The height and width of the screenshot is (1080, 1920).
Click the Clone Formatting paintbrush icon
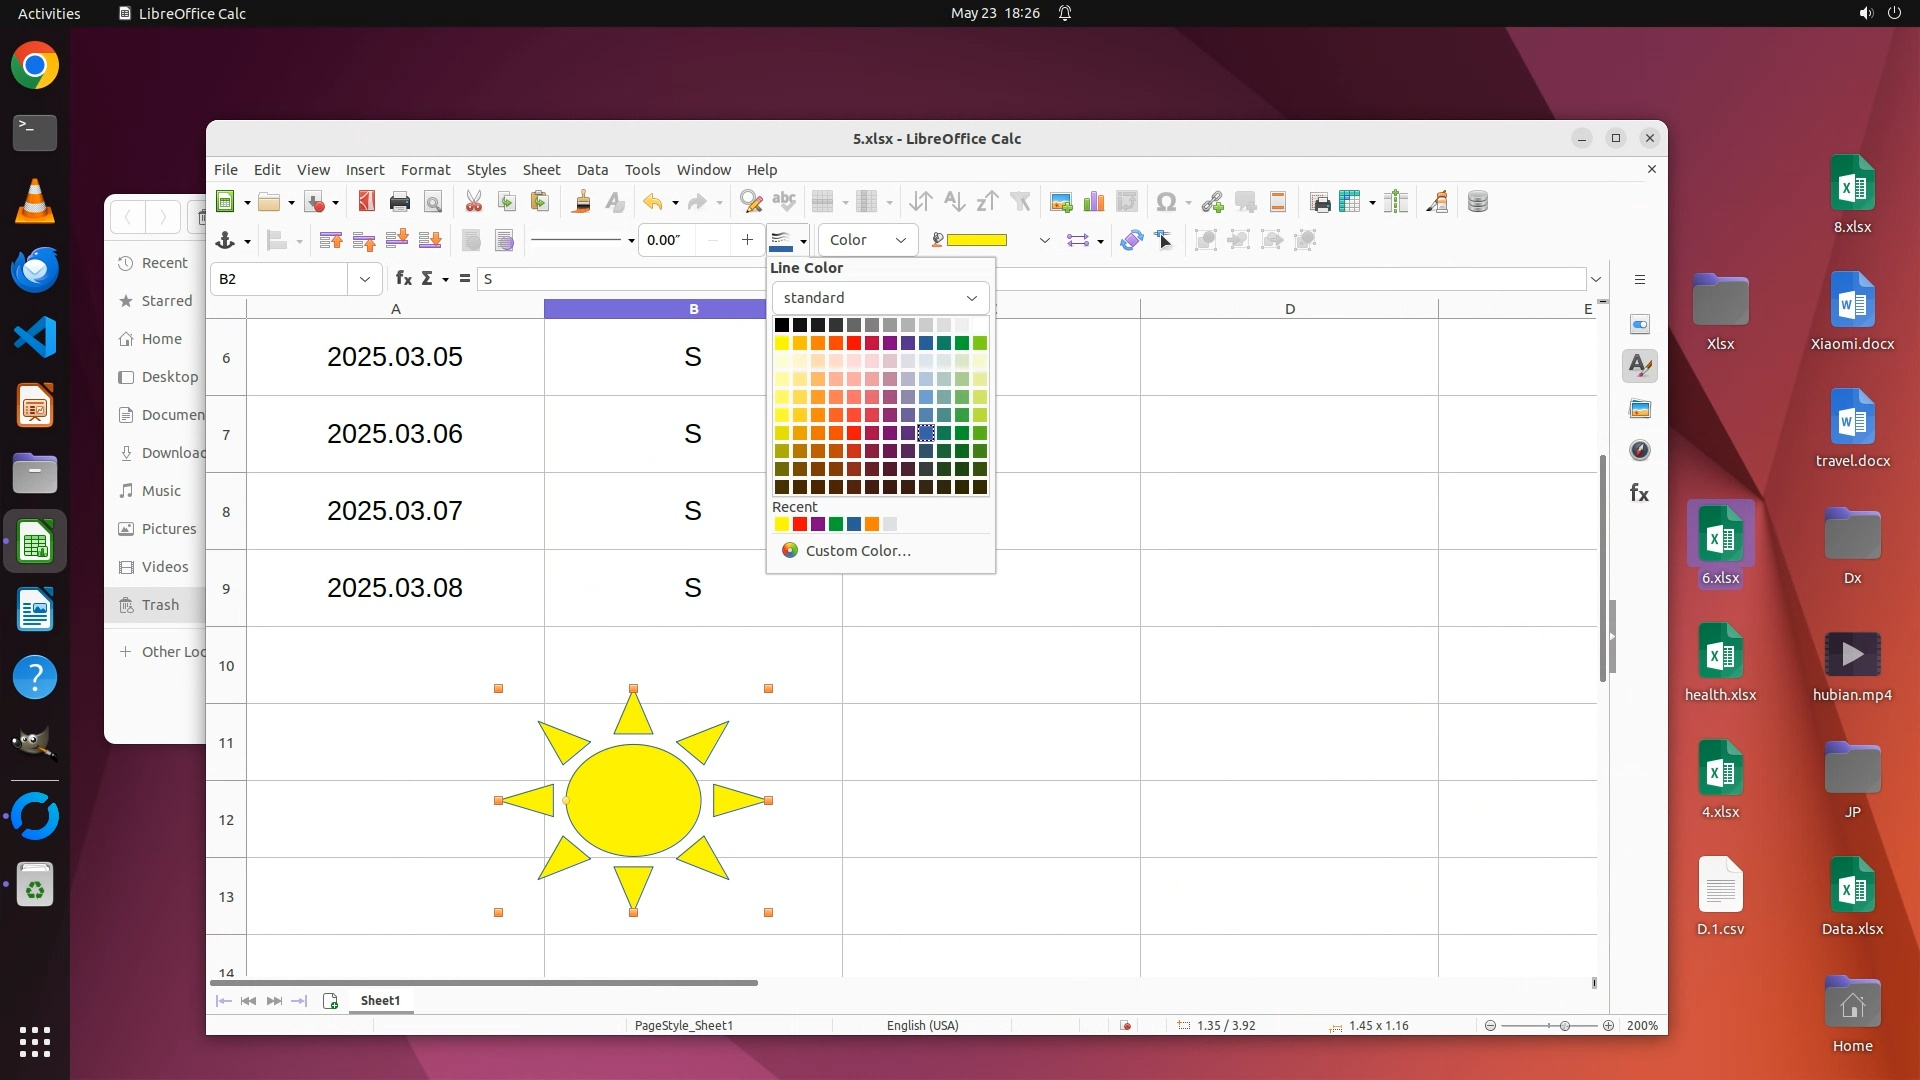[581, 202]
